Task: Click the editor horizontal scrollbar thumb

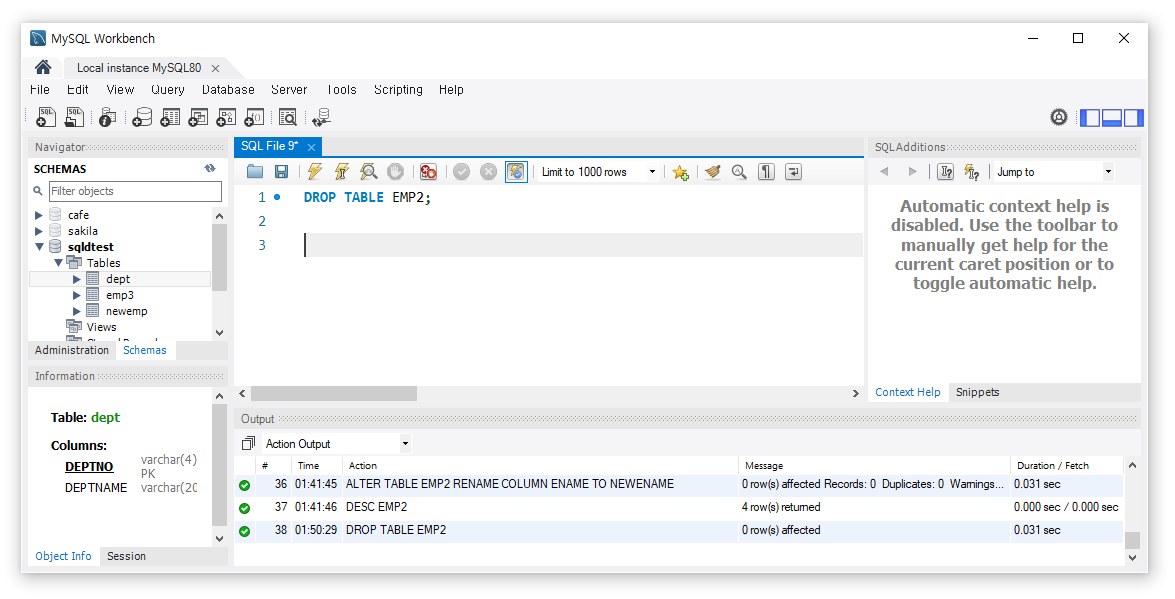Action: click(x=333, y=394)
